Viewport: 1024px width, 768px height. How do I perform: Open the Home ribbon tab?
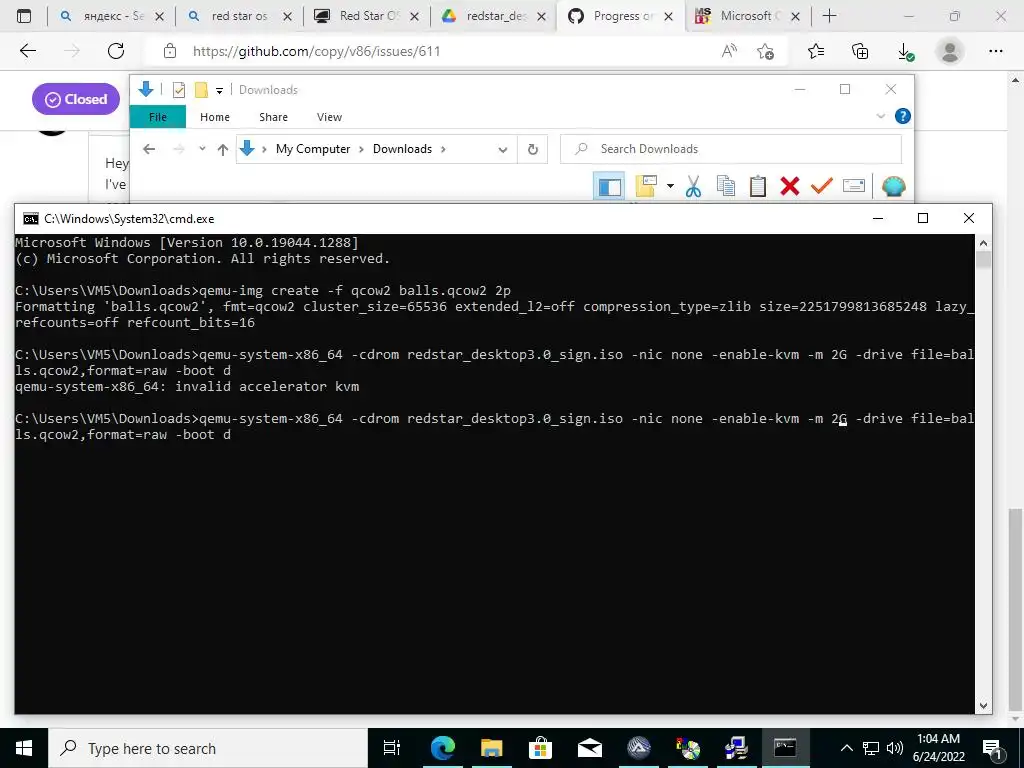[215, 117]
